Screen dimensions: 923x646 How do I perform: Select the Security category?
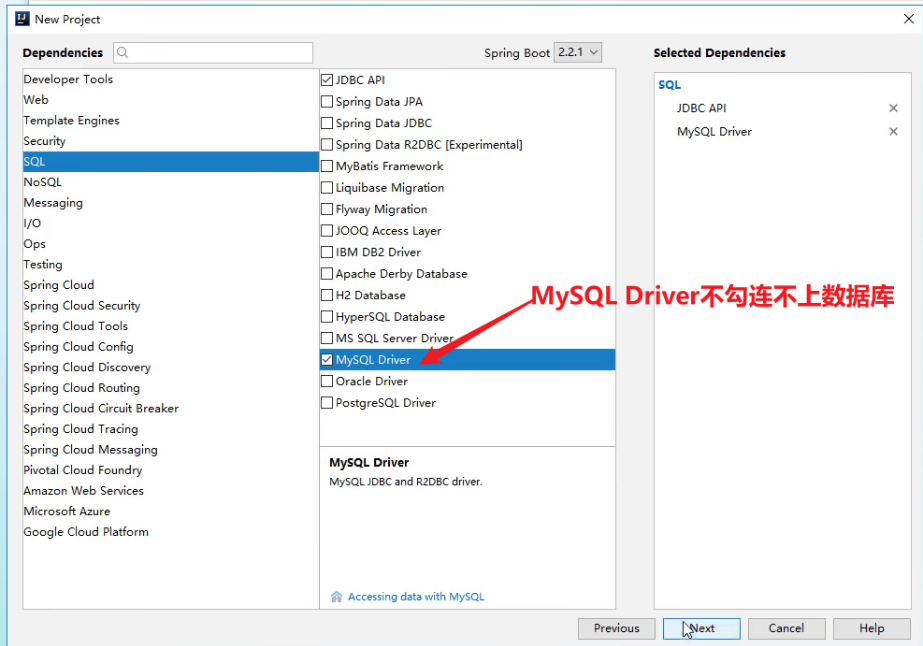[171, 141]
